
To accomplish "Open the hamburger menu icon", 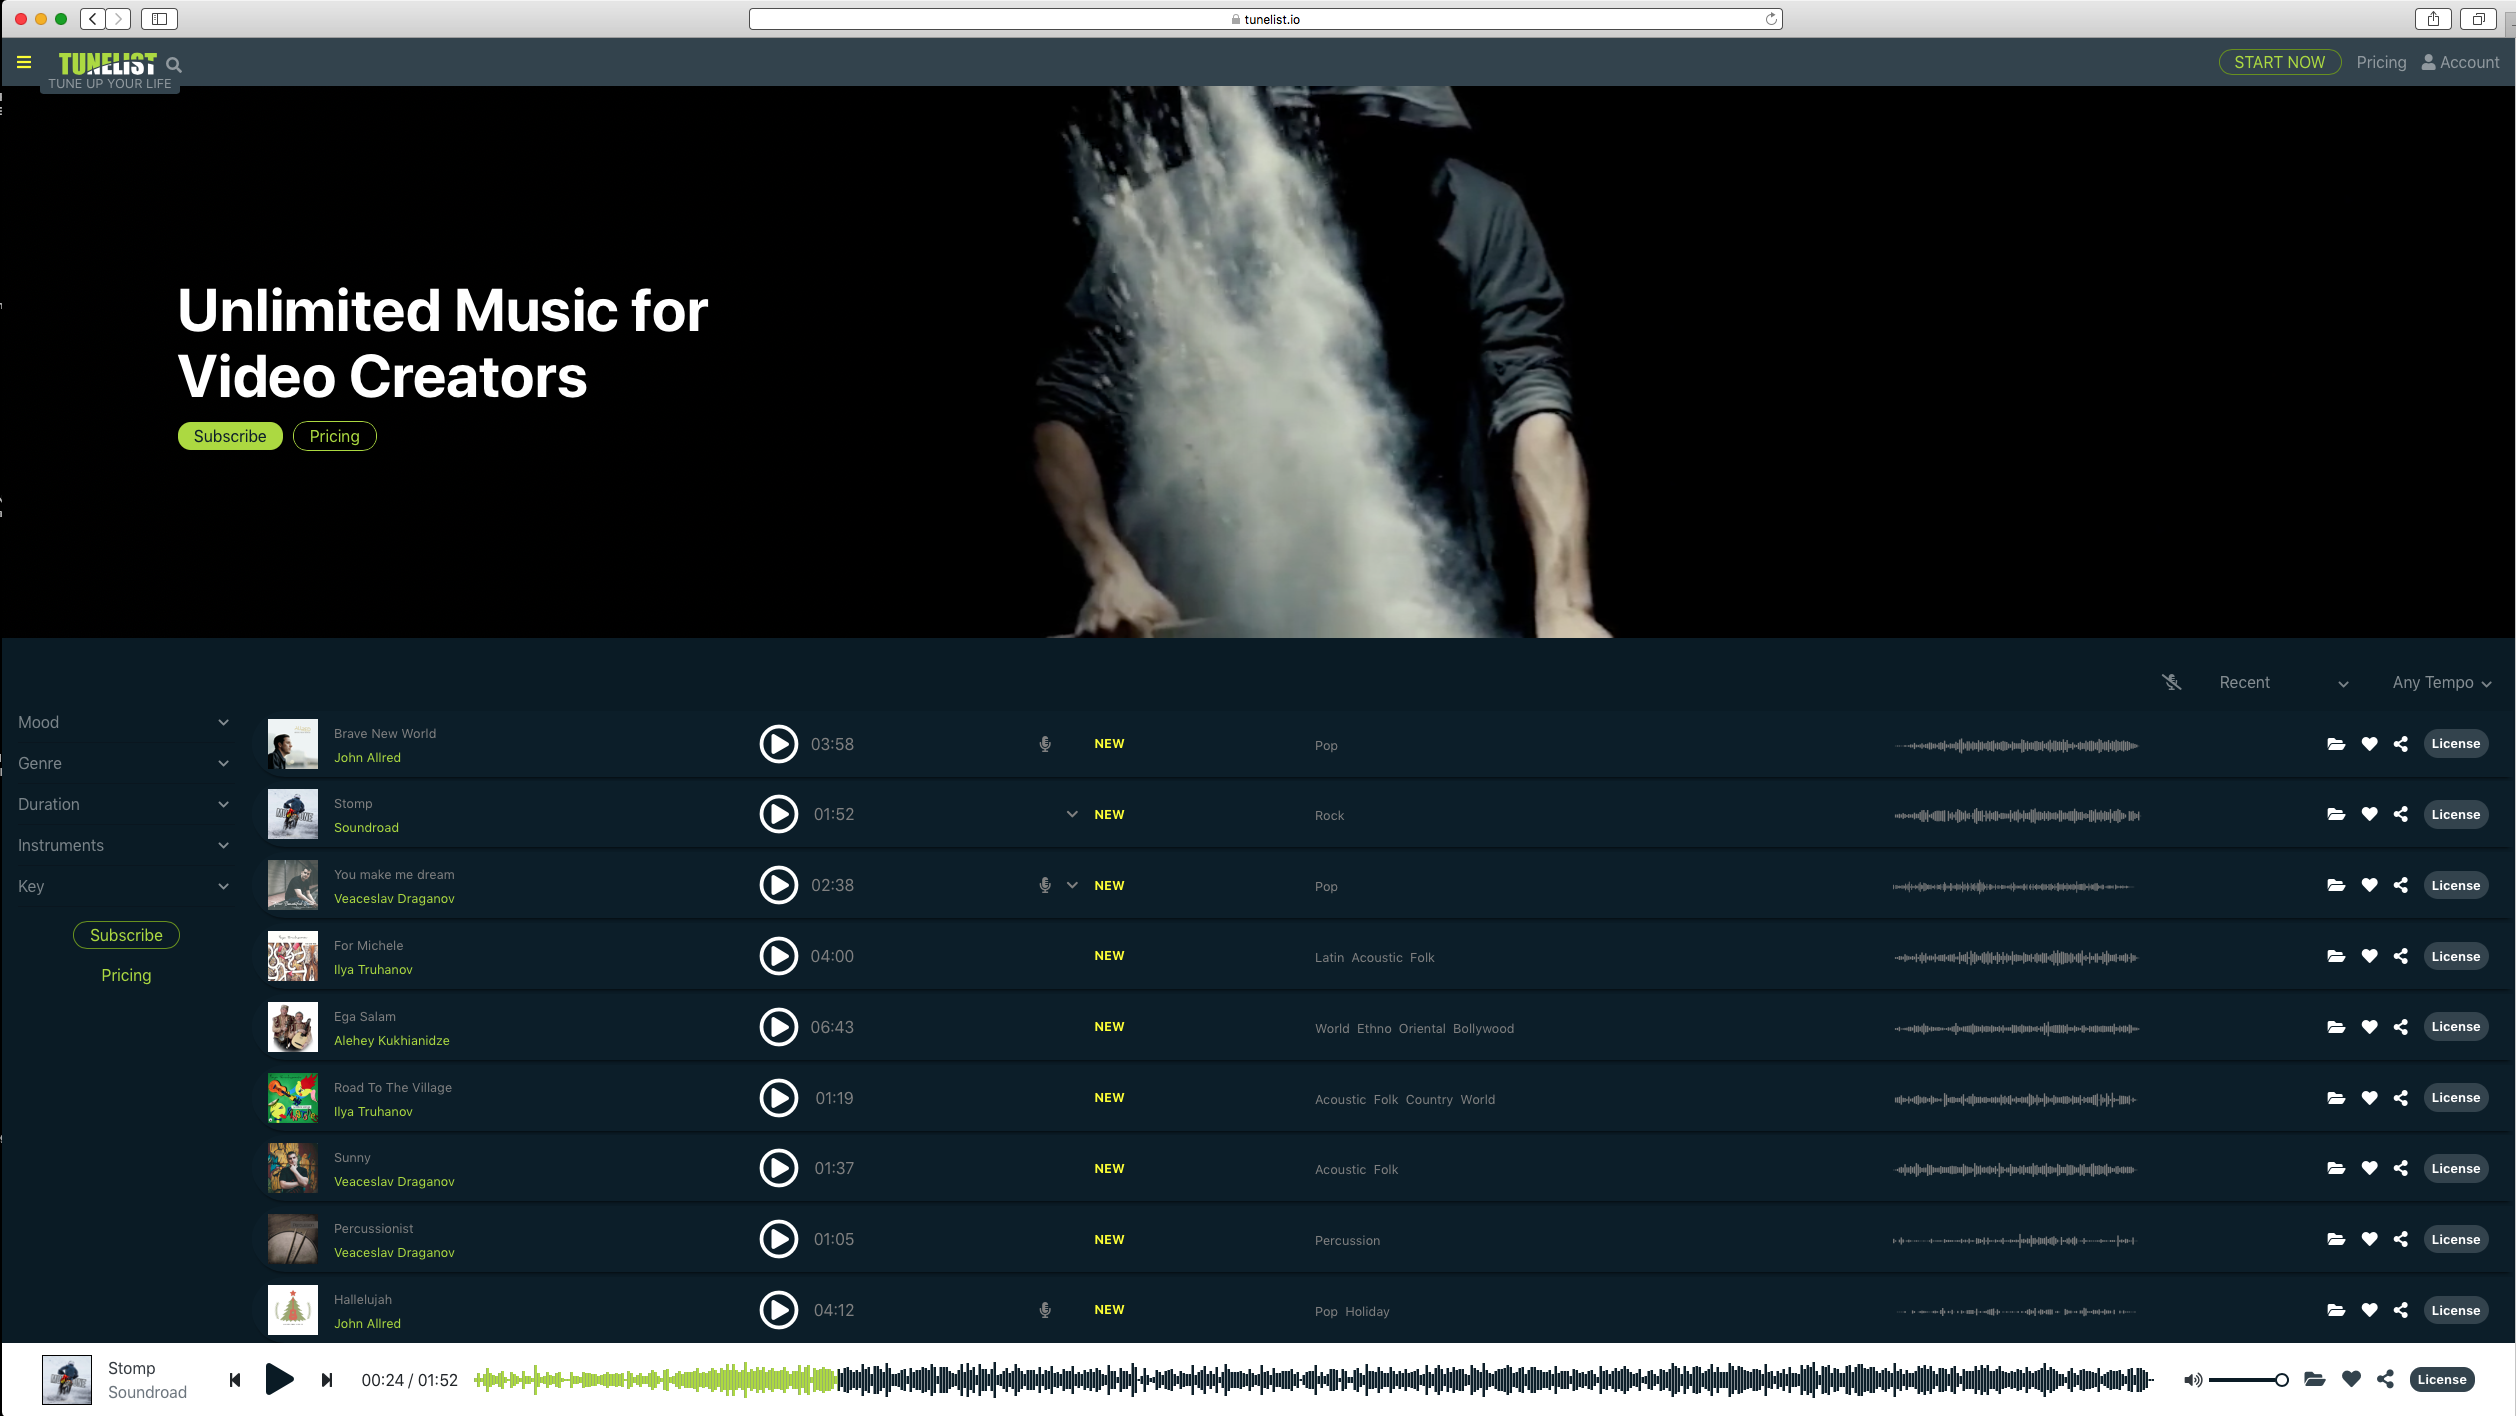I will pos(24,62).
